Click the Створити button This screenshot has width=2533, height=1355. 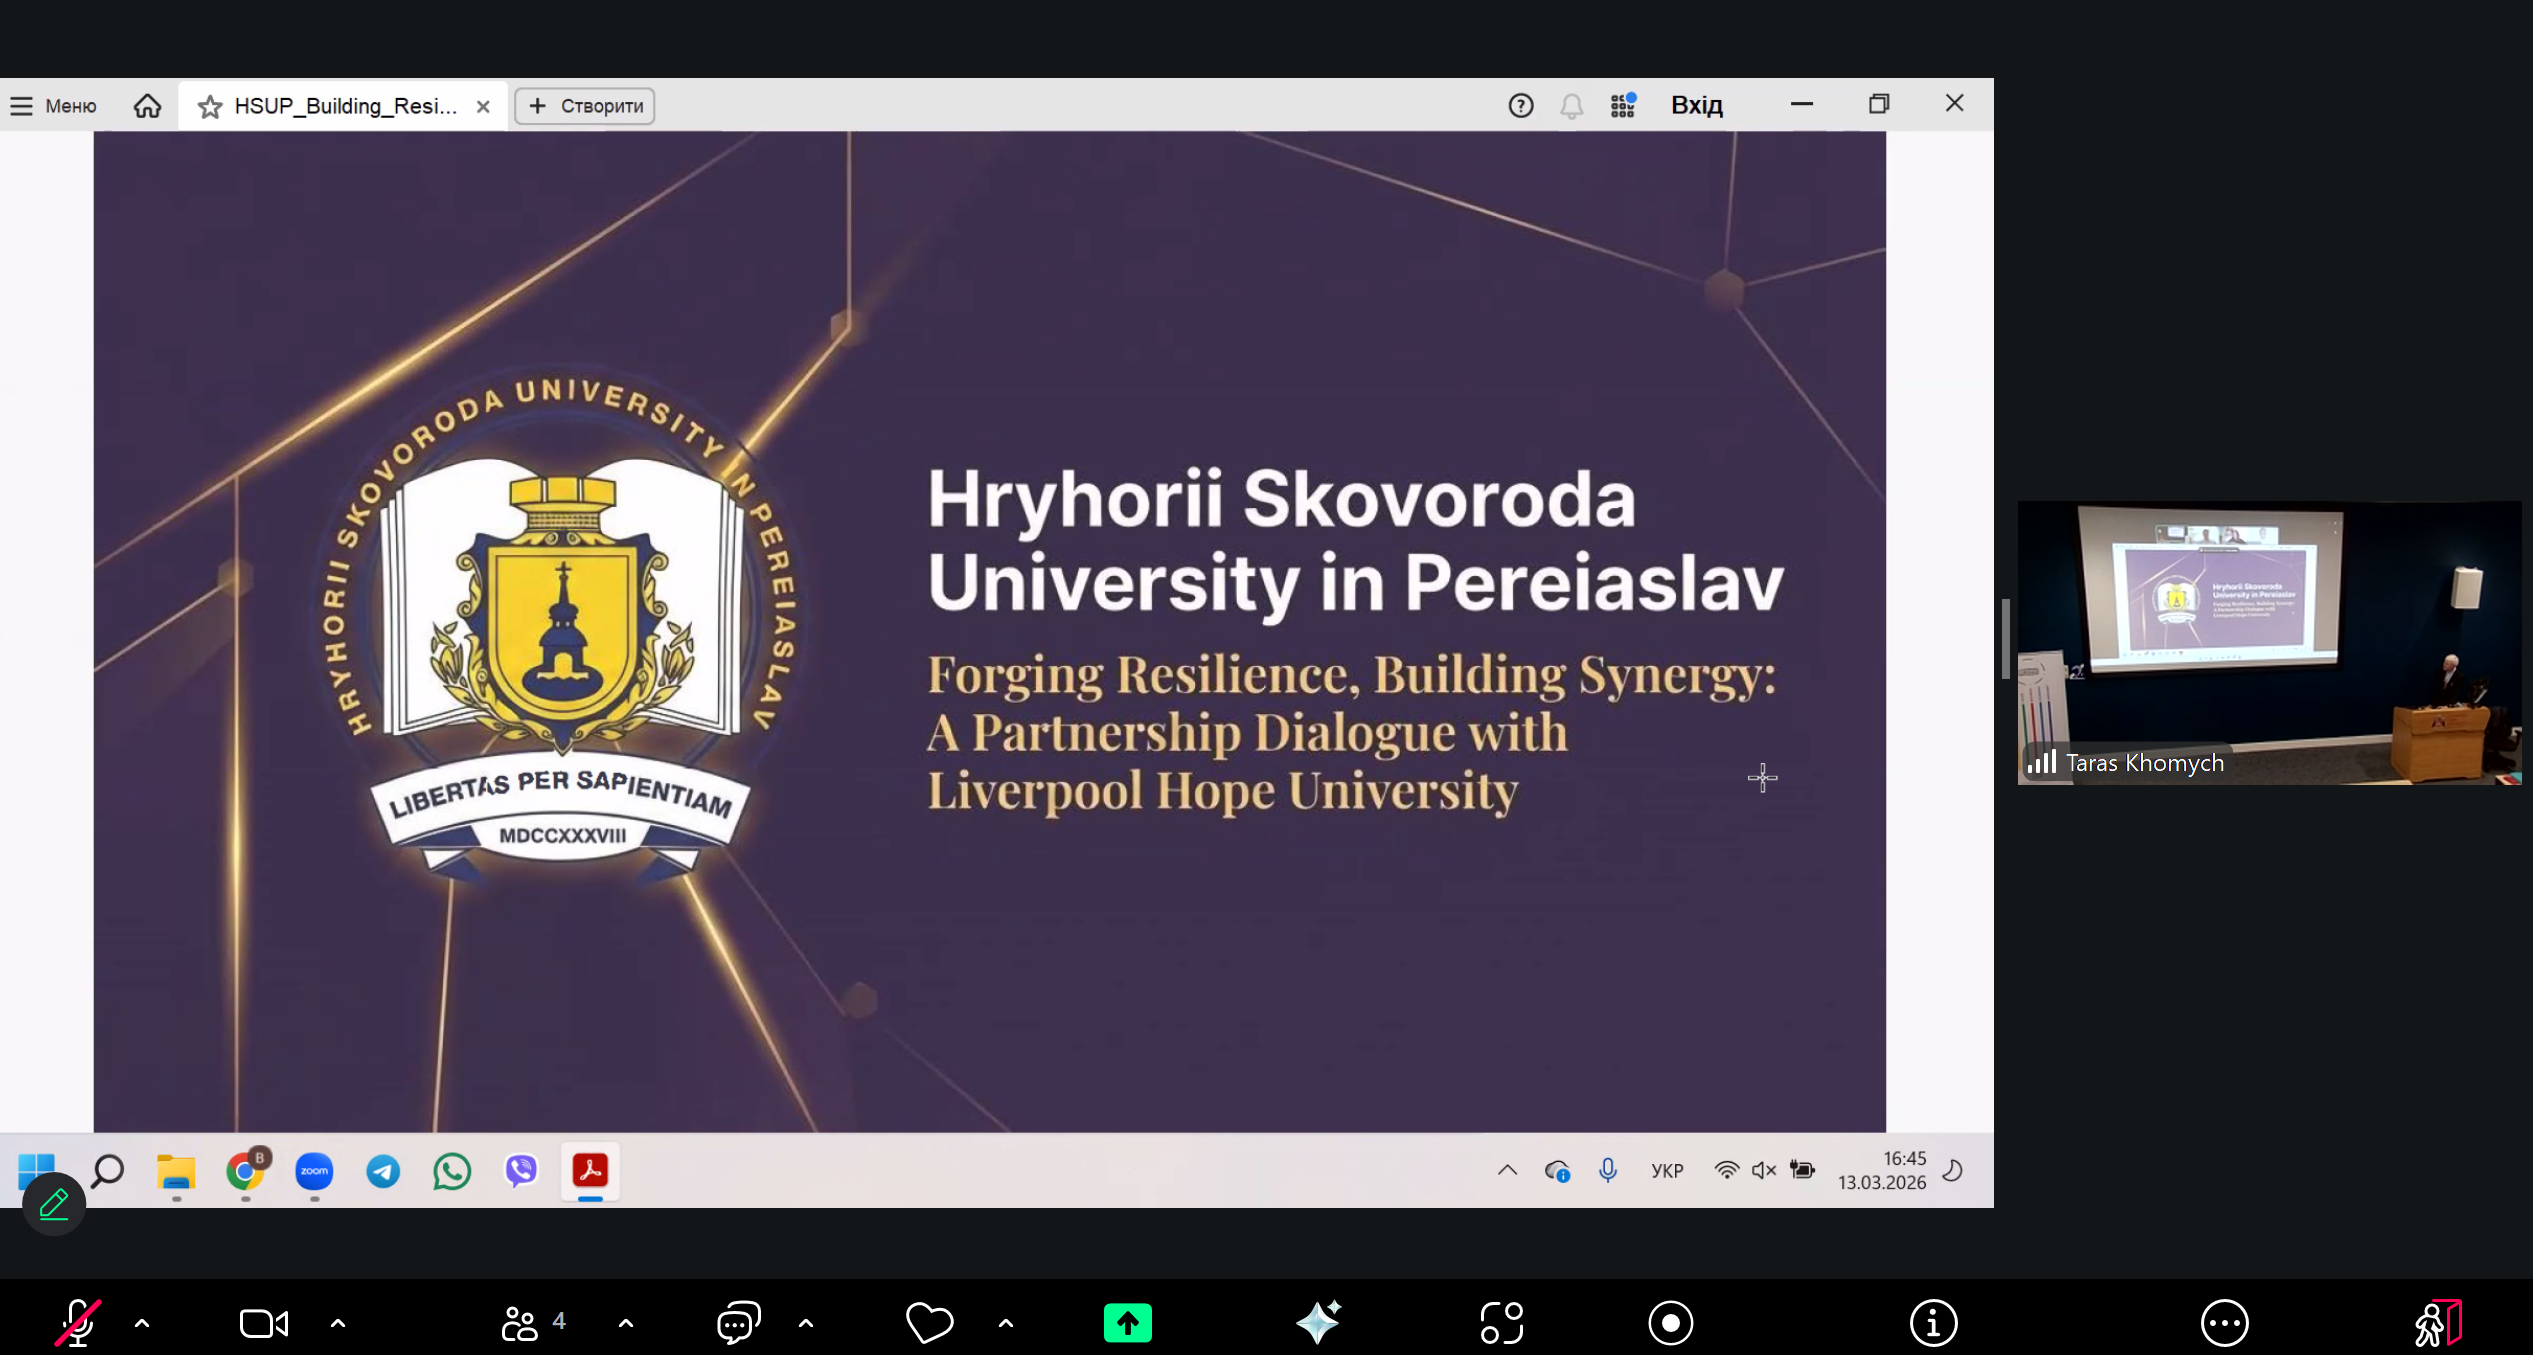coord(585,106)
